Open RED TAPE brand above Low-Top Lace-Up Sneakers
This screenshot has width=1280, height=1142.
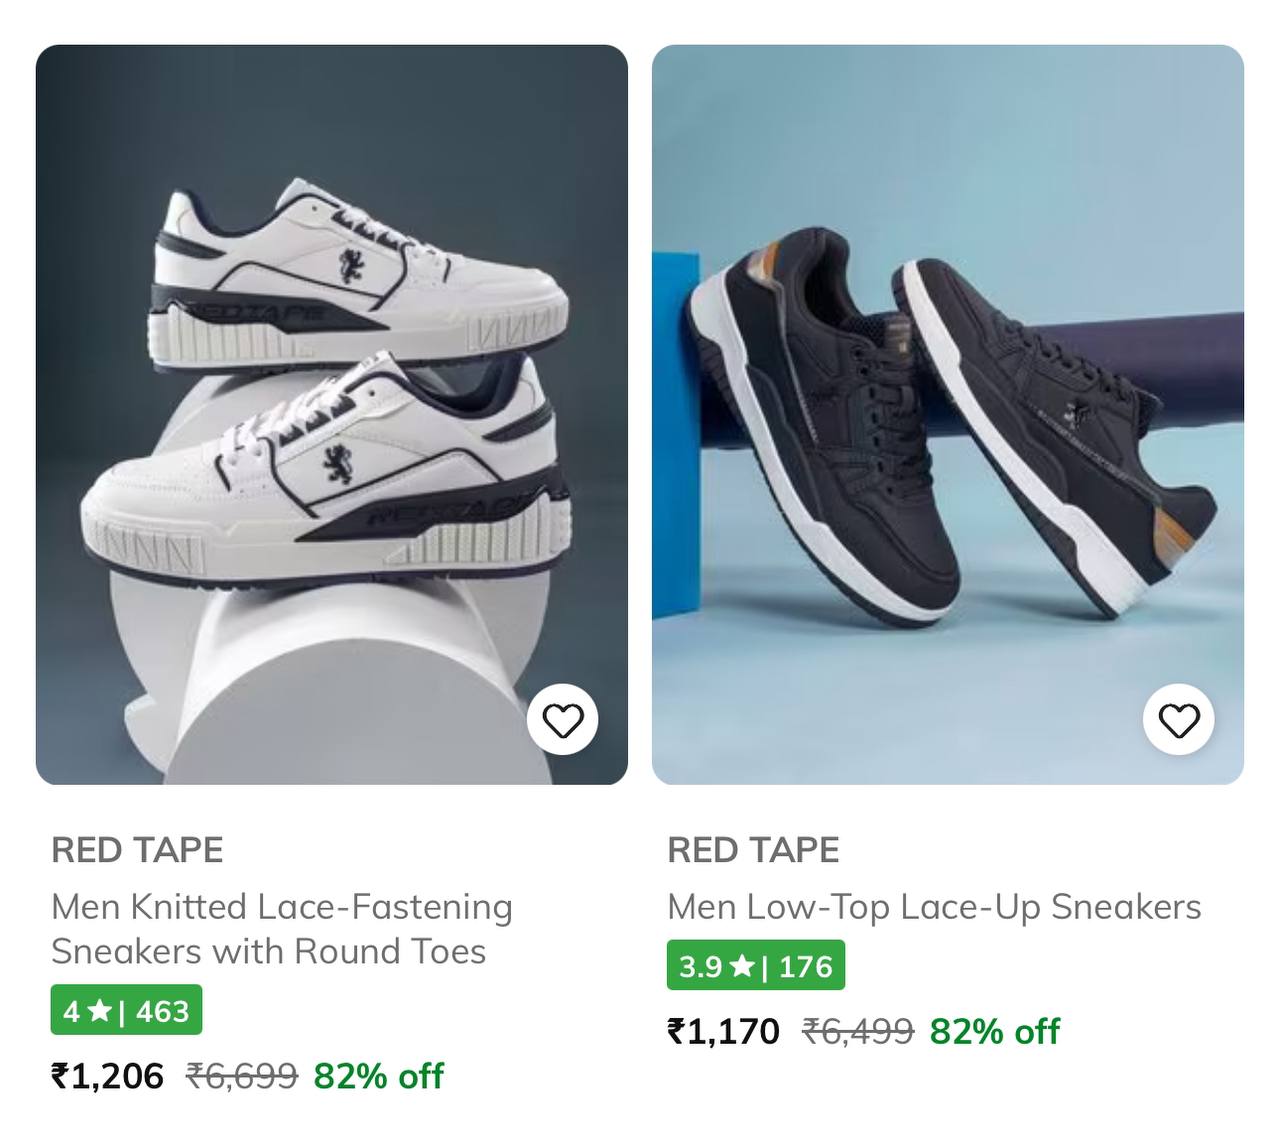753,850
